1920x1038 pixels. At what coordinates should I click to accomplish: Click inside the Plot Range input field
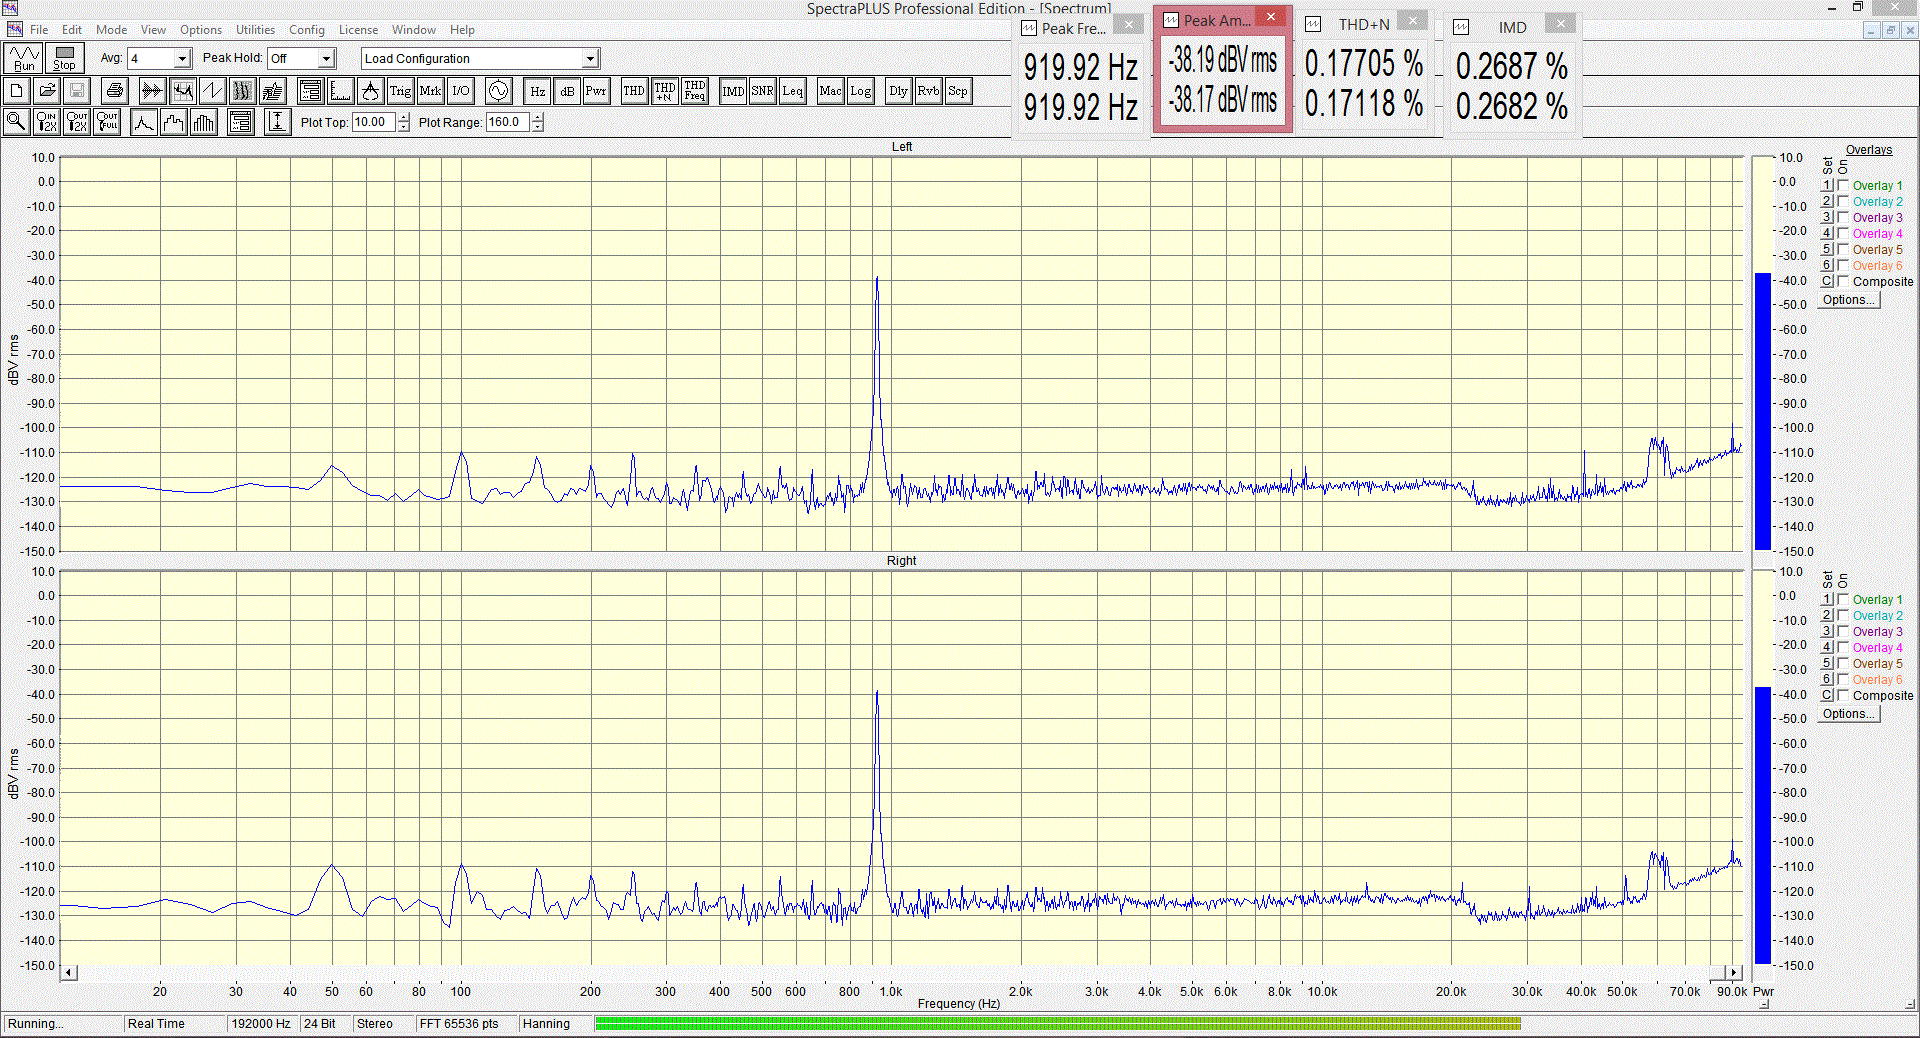click(x=507, y=122)
